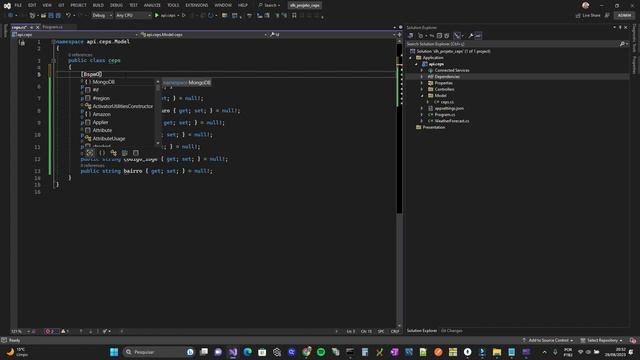Switch to the Program.cs editor tab
The image size is (640, 360).
click(x=53, y=27)
